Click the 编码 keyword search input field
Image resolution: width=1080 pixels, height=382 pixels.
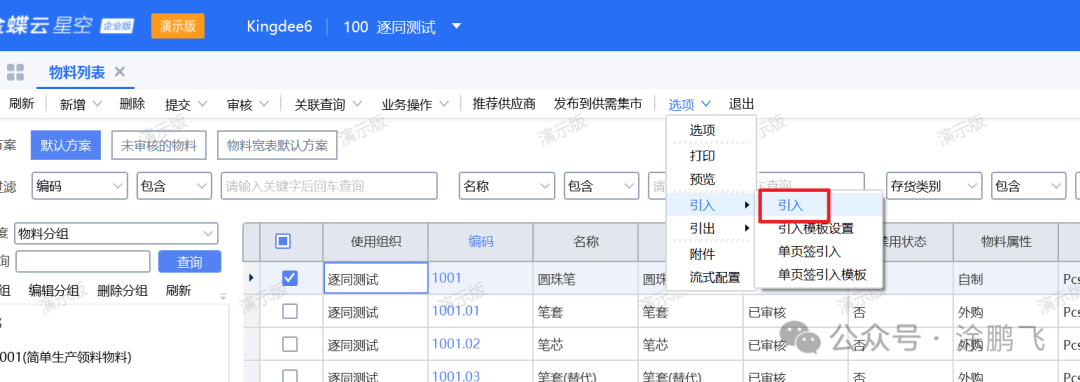coord(329,186)
